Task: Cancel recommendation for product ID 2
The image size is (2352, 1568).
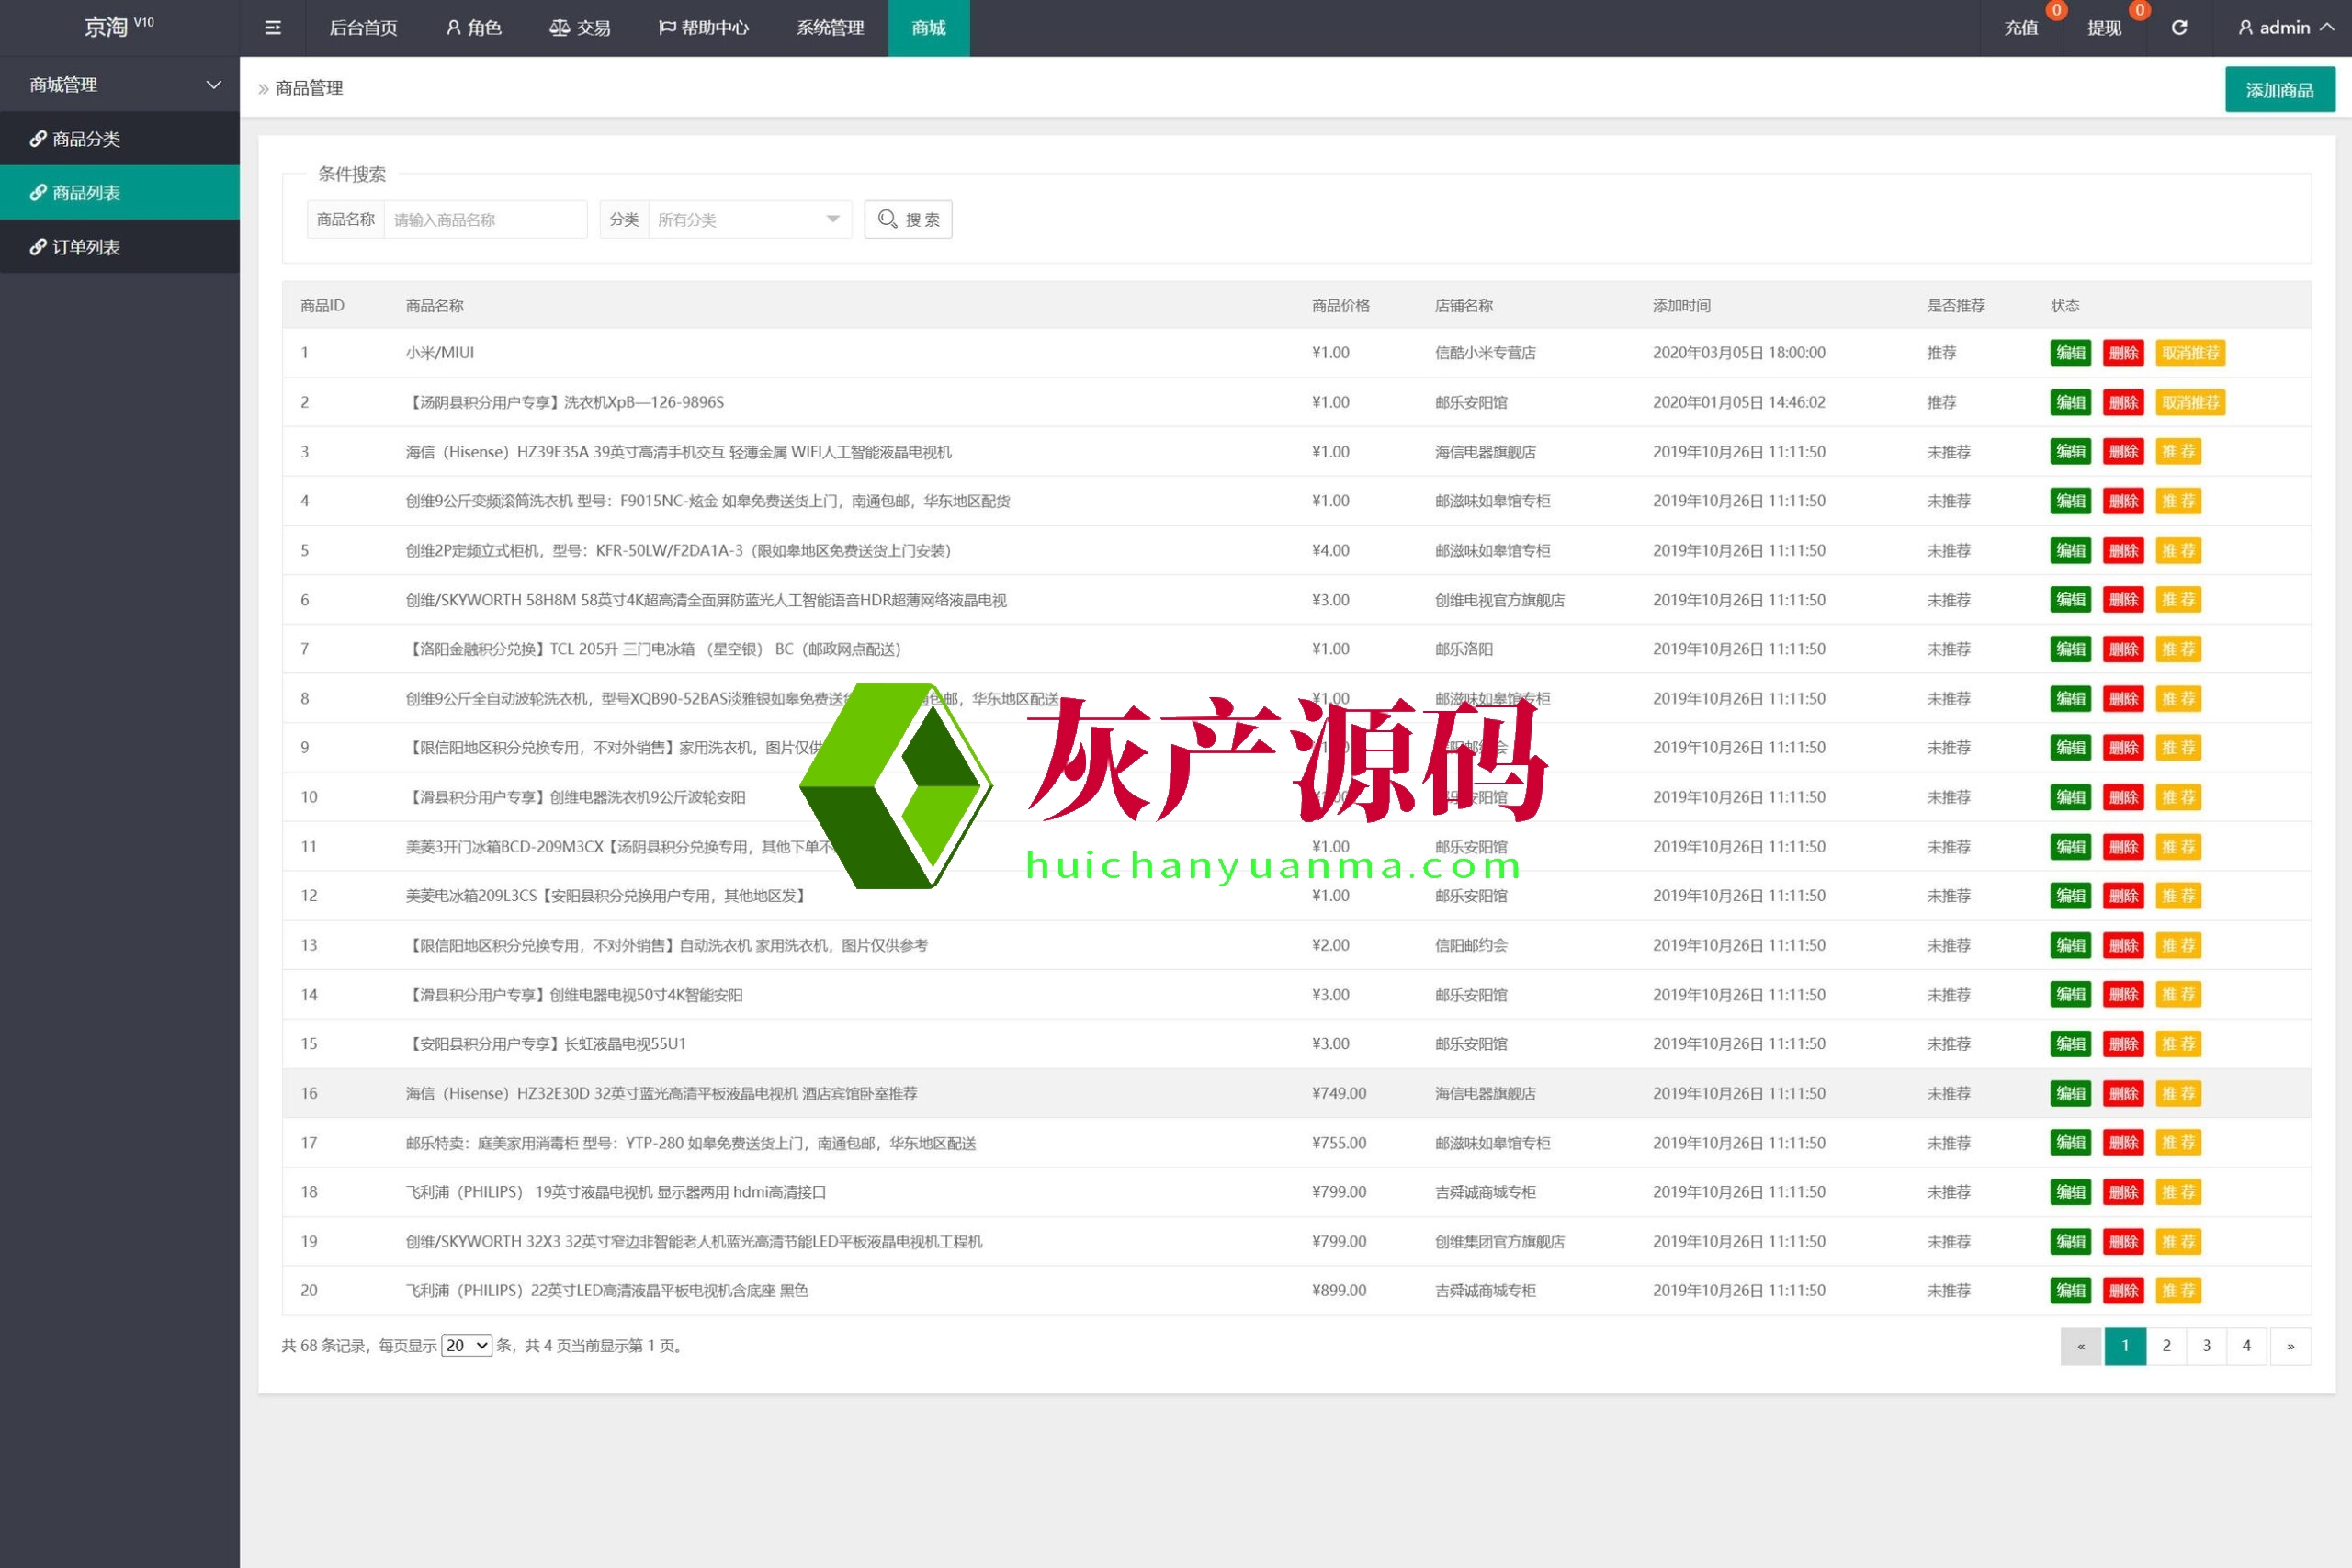Action: 2190,403
